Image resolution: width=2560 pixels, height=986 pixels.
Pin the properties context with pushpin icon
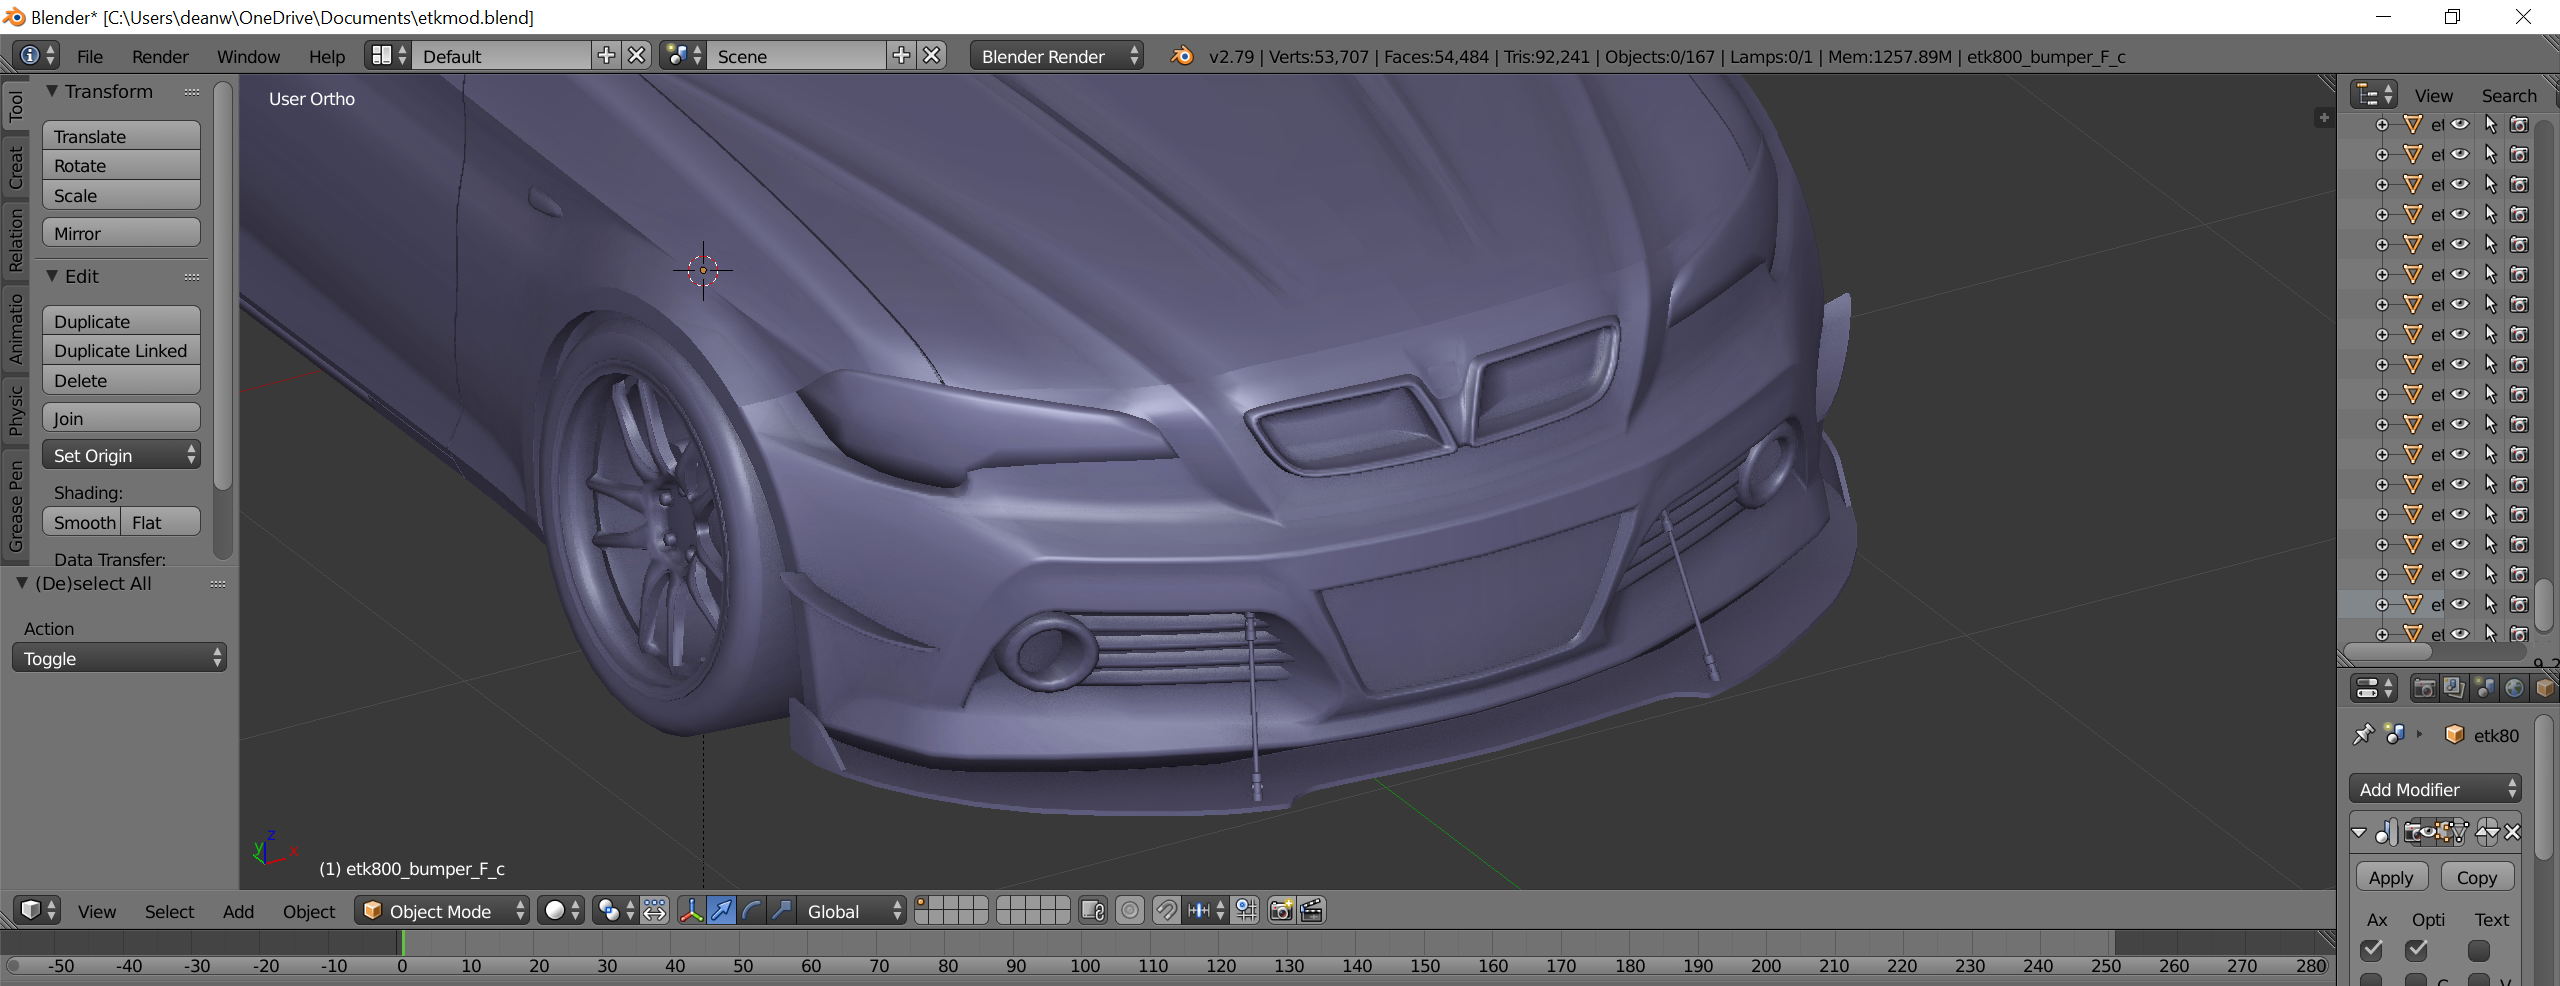pyautogui.click(x=2363, y=735)
